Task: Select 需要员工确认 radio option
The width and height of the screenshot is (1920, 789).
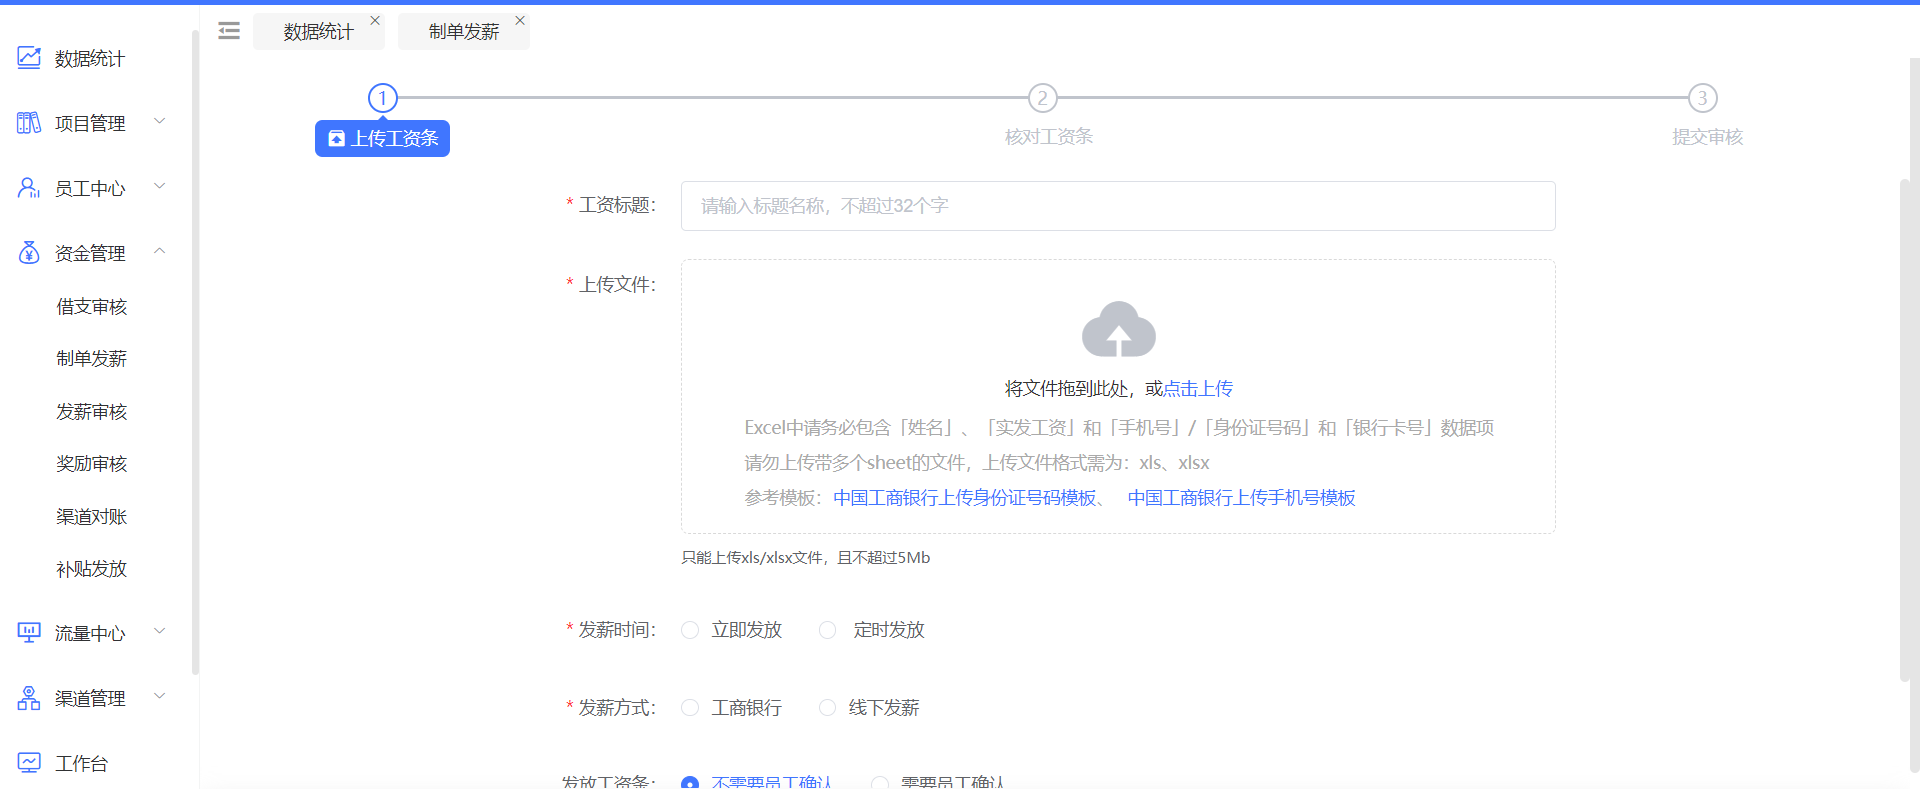Action: tap(880, 783)
